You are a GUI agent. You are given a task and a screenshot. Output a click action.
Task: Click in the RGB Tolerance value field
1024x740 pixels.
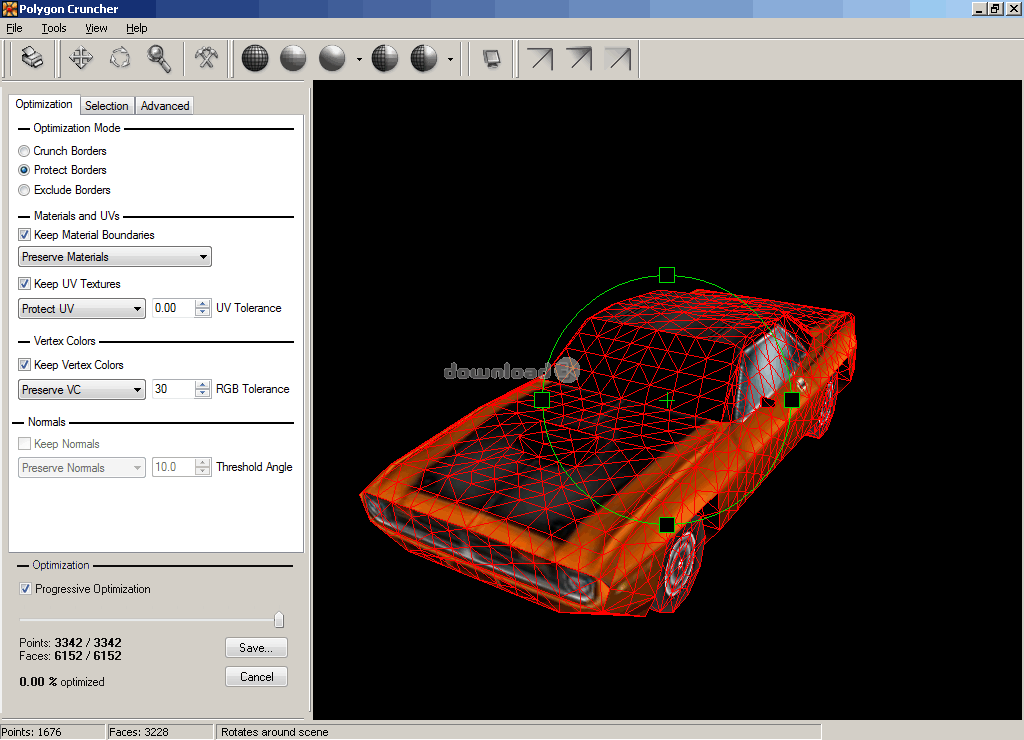tap(174, 389)
